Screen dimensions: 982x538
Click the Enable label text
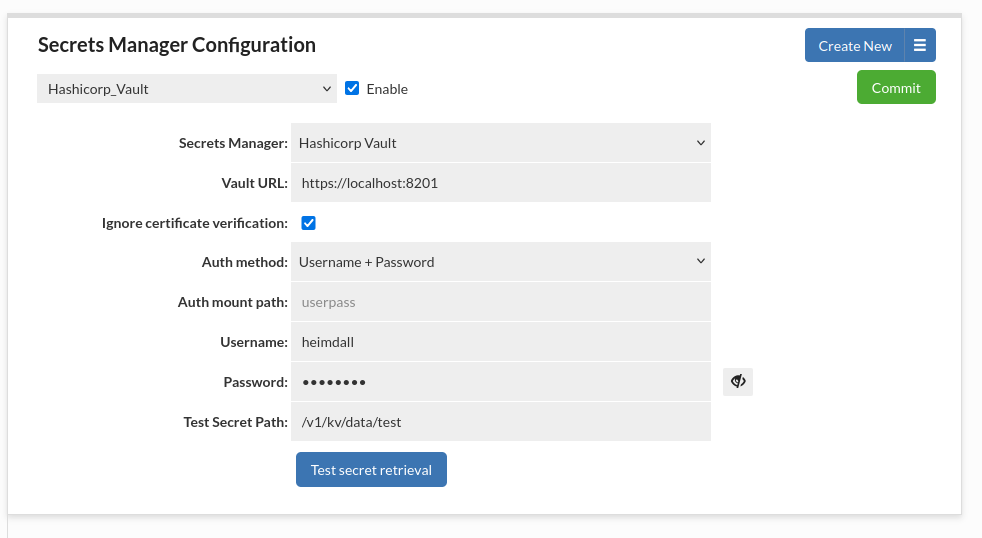point(387,89)
